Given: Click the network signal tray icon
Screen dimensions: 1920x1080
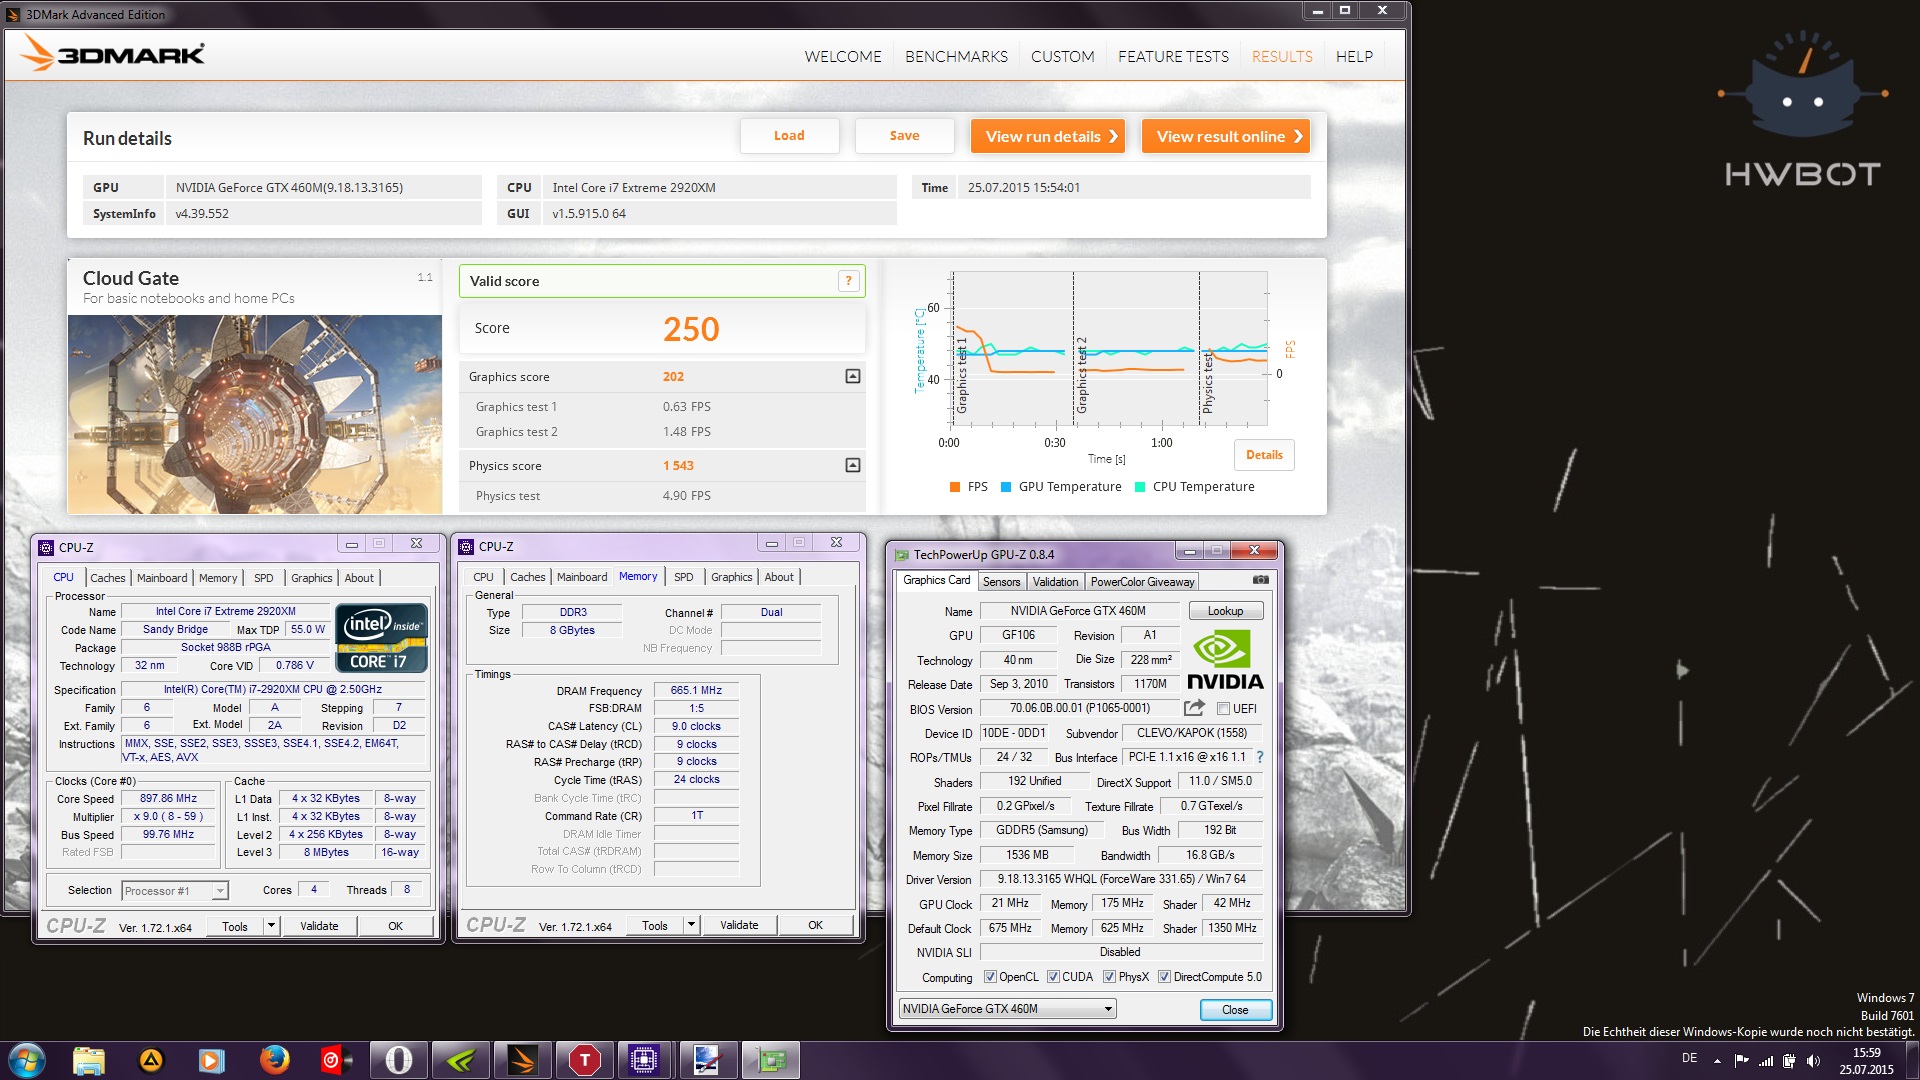Looking at the screenshot, I should click(1766, 1060).
